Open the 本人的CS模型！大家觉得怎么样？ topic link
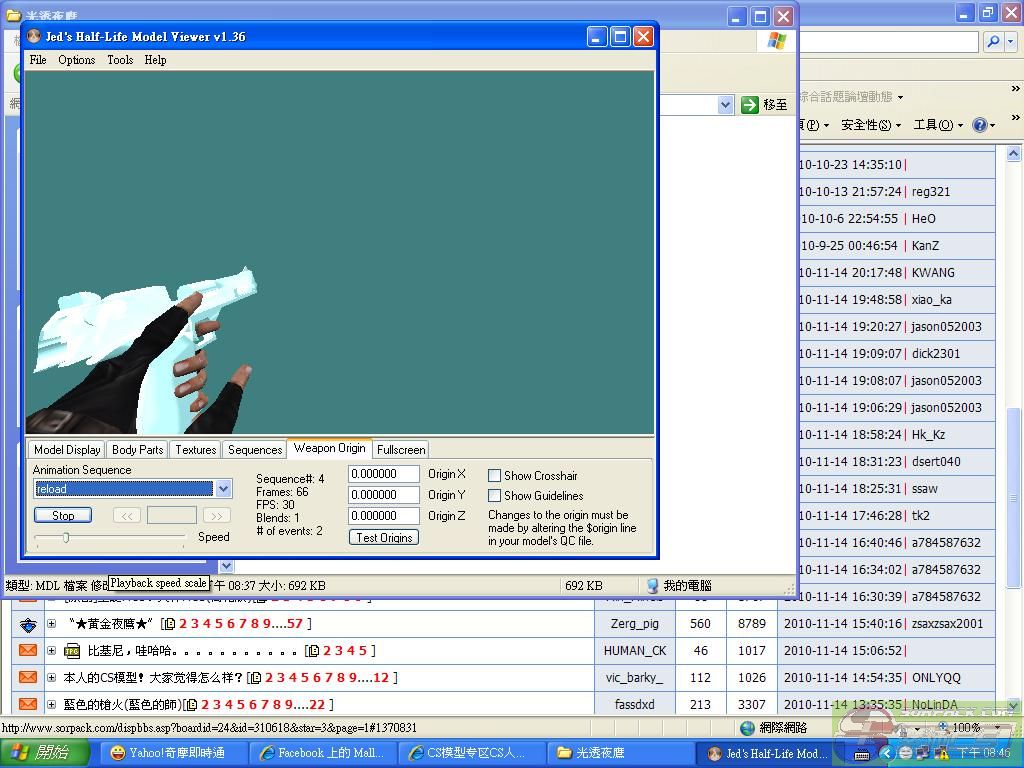 click(x=153, y=678)
